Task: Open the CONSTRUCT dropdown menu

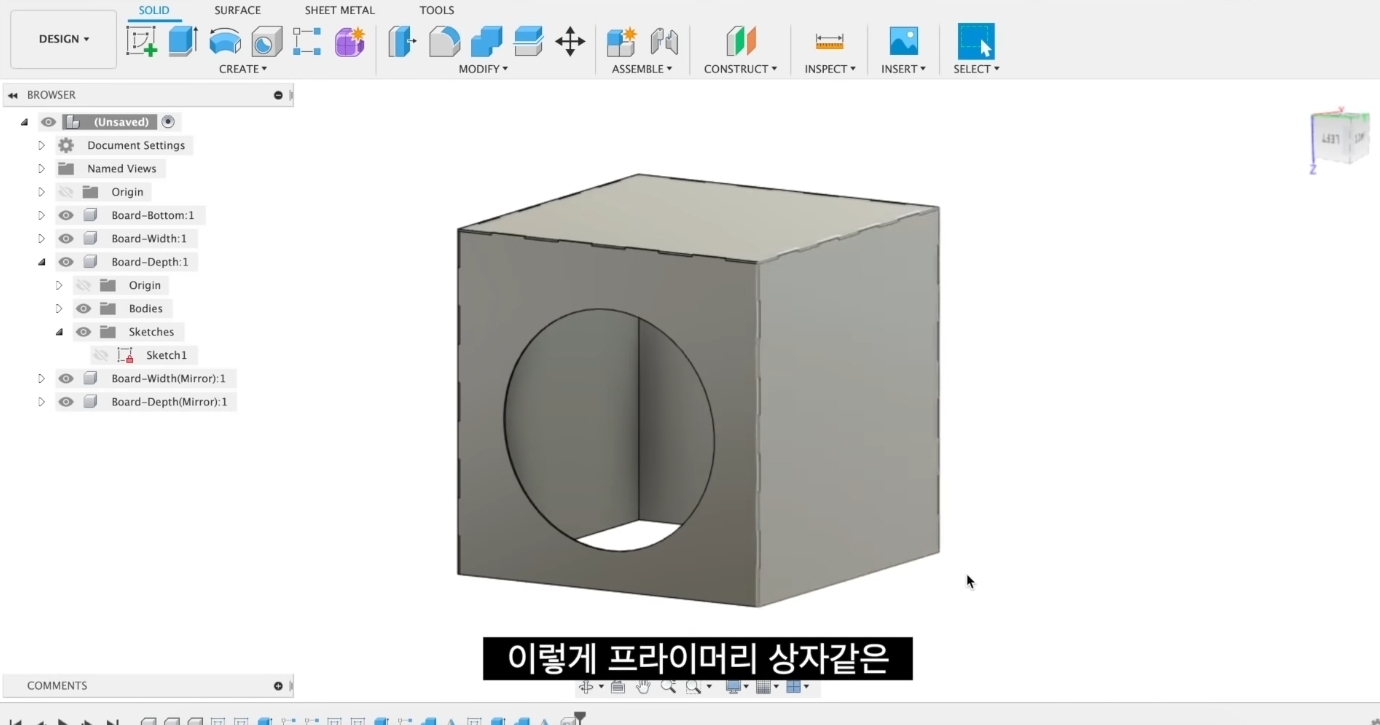Action: tap(741, 69)
